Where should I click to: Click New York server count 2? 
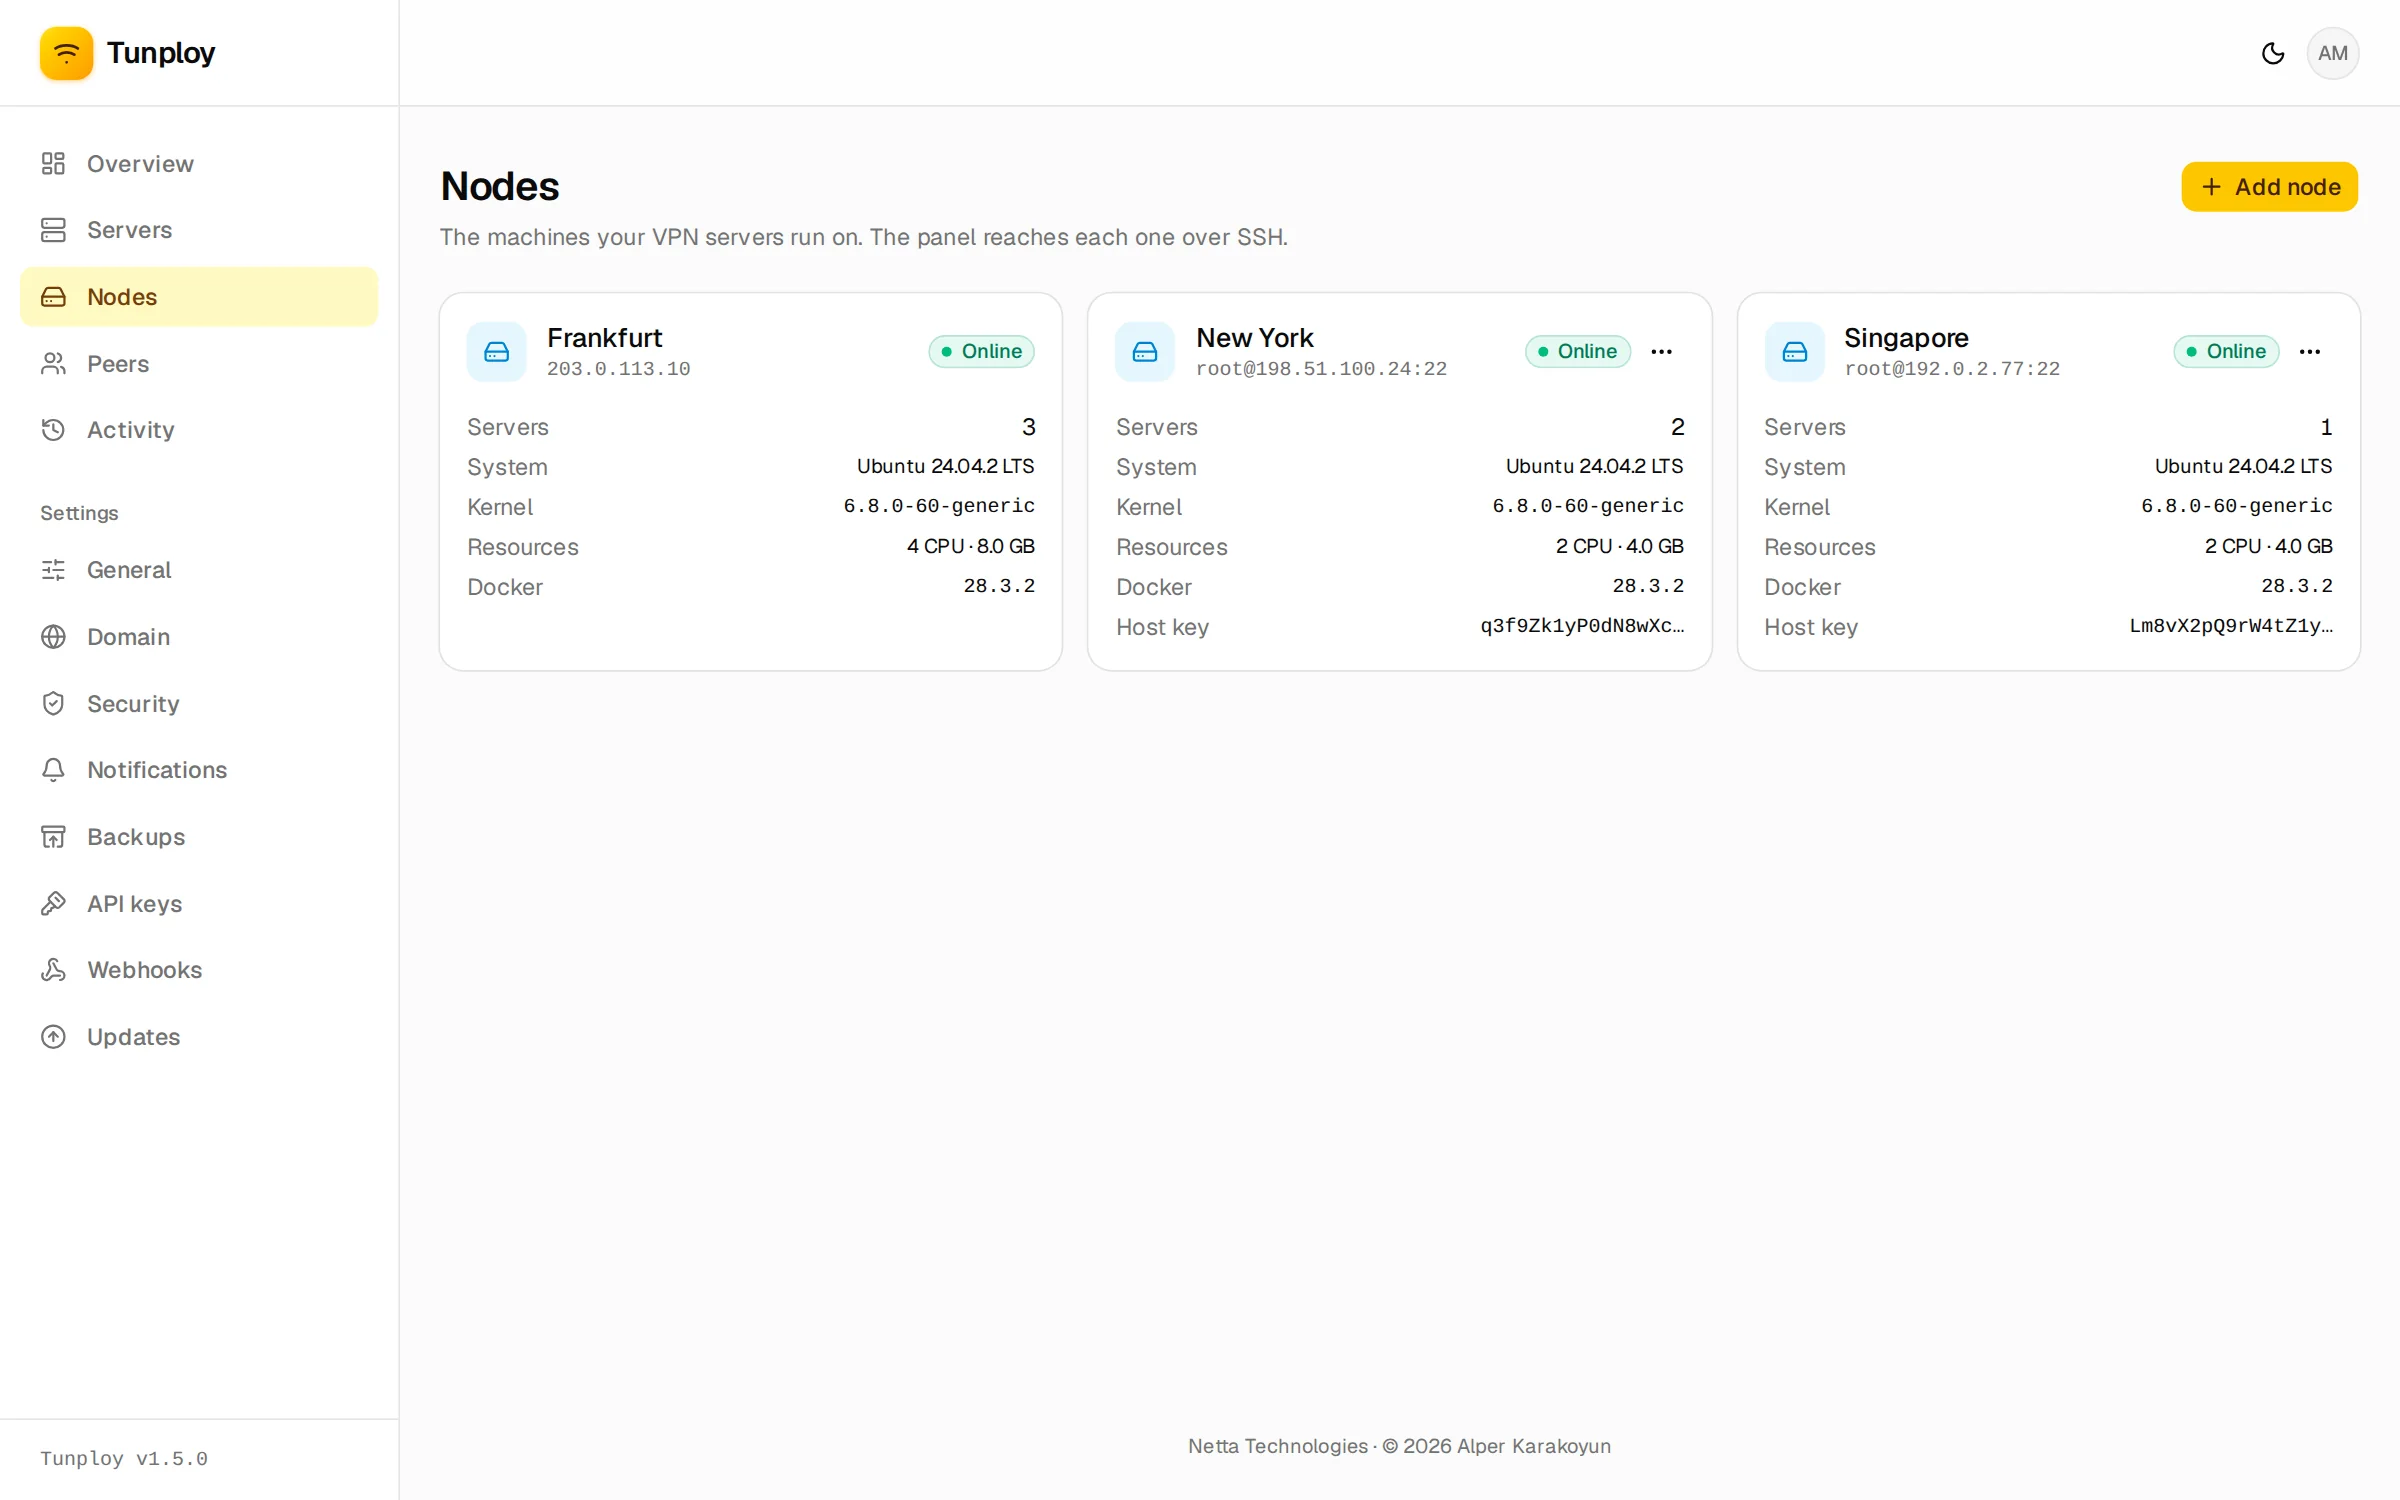click(x=1677, y=427)
